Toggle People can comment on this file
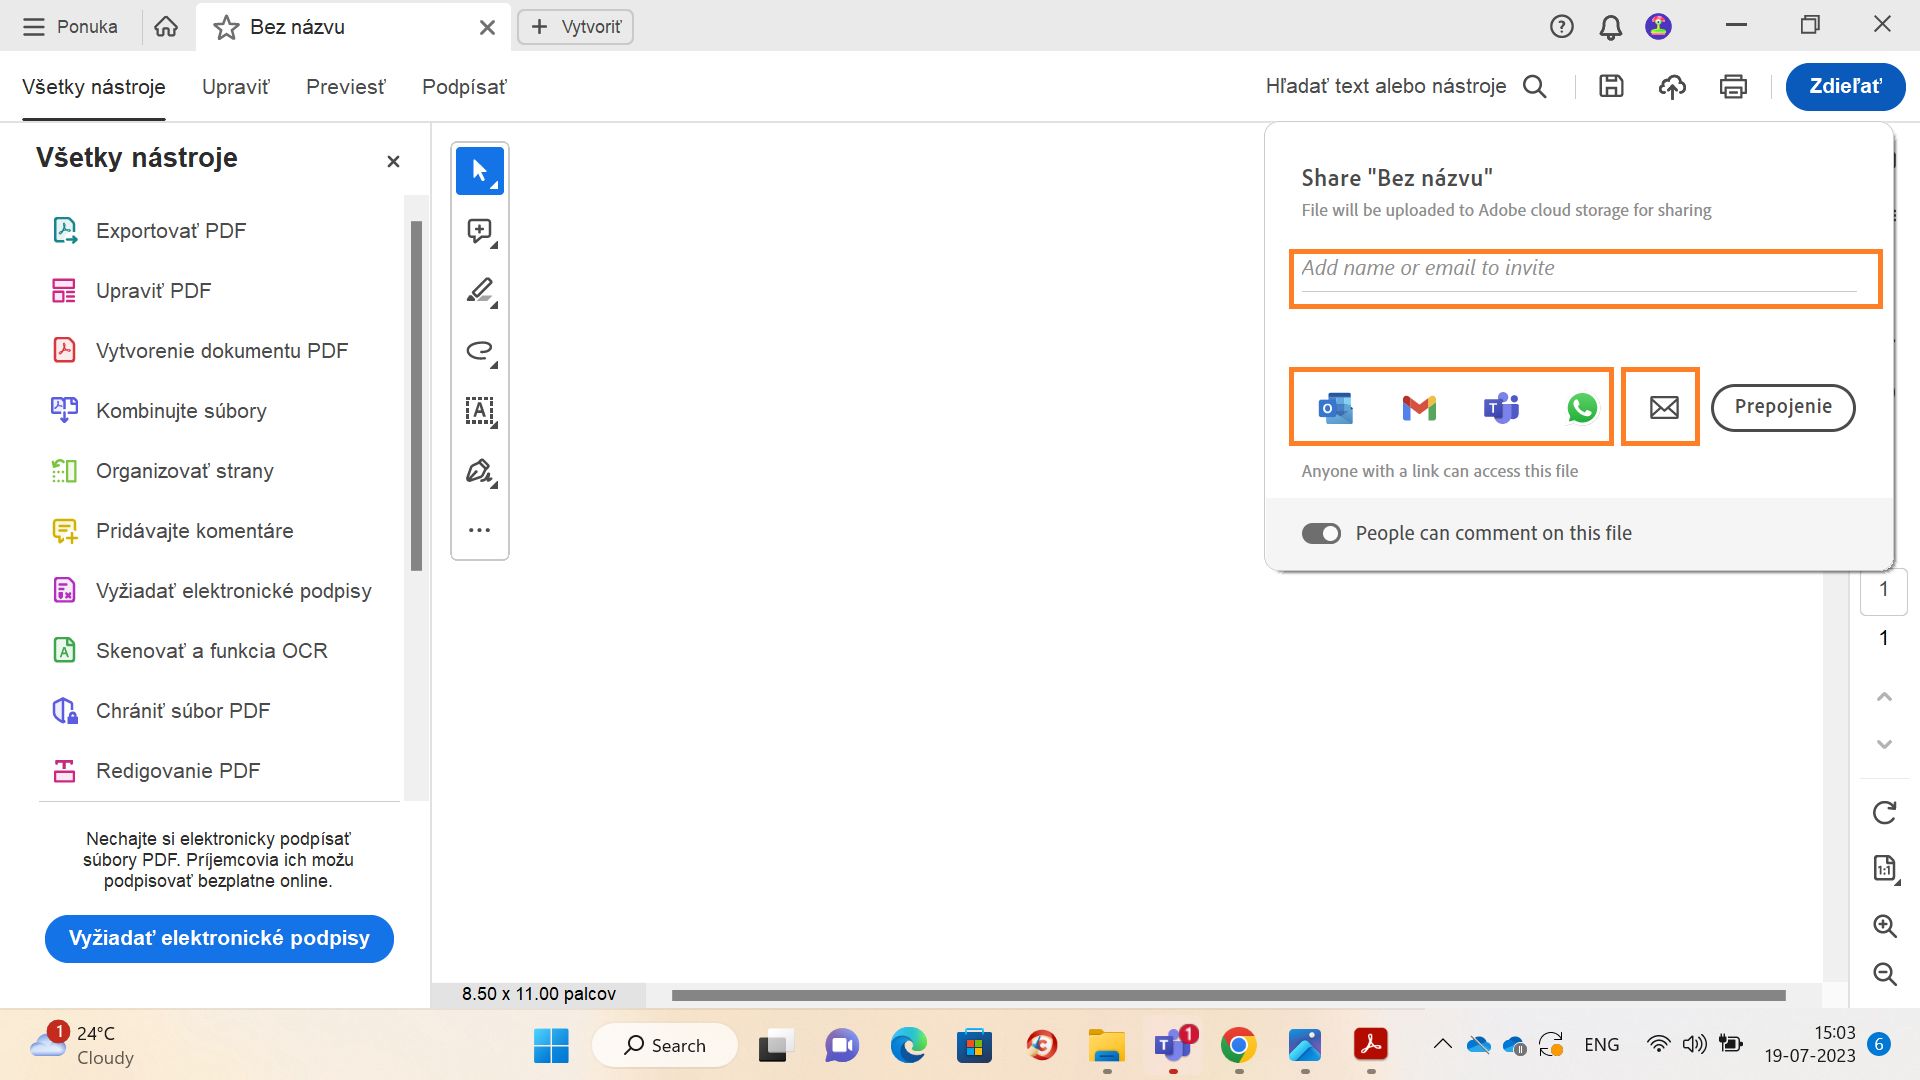Image resolution: width=1920 pixels, height=1080 pixels. (1321, 534)
